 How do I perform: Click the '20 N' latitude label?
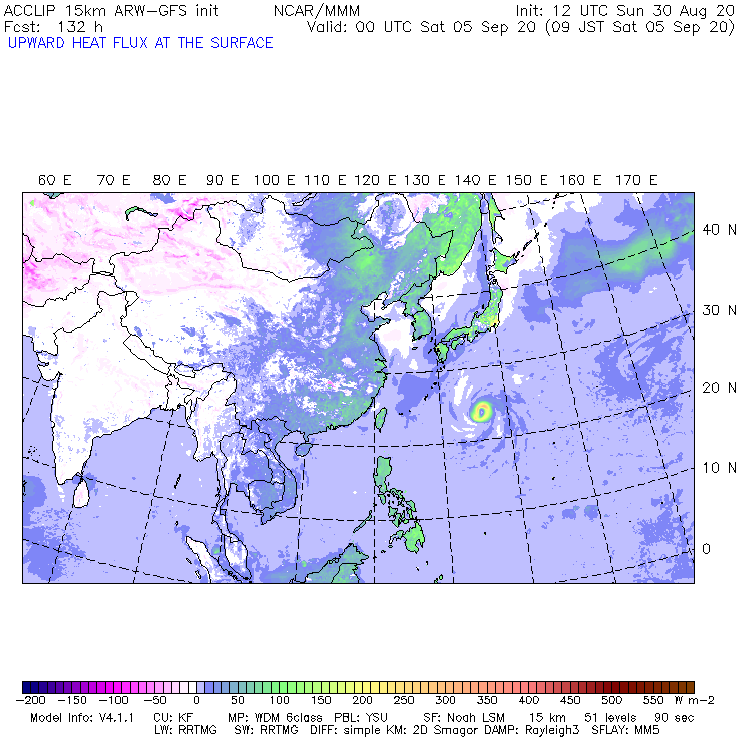719,388
